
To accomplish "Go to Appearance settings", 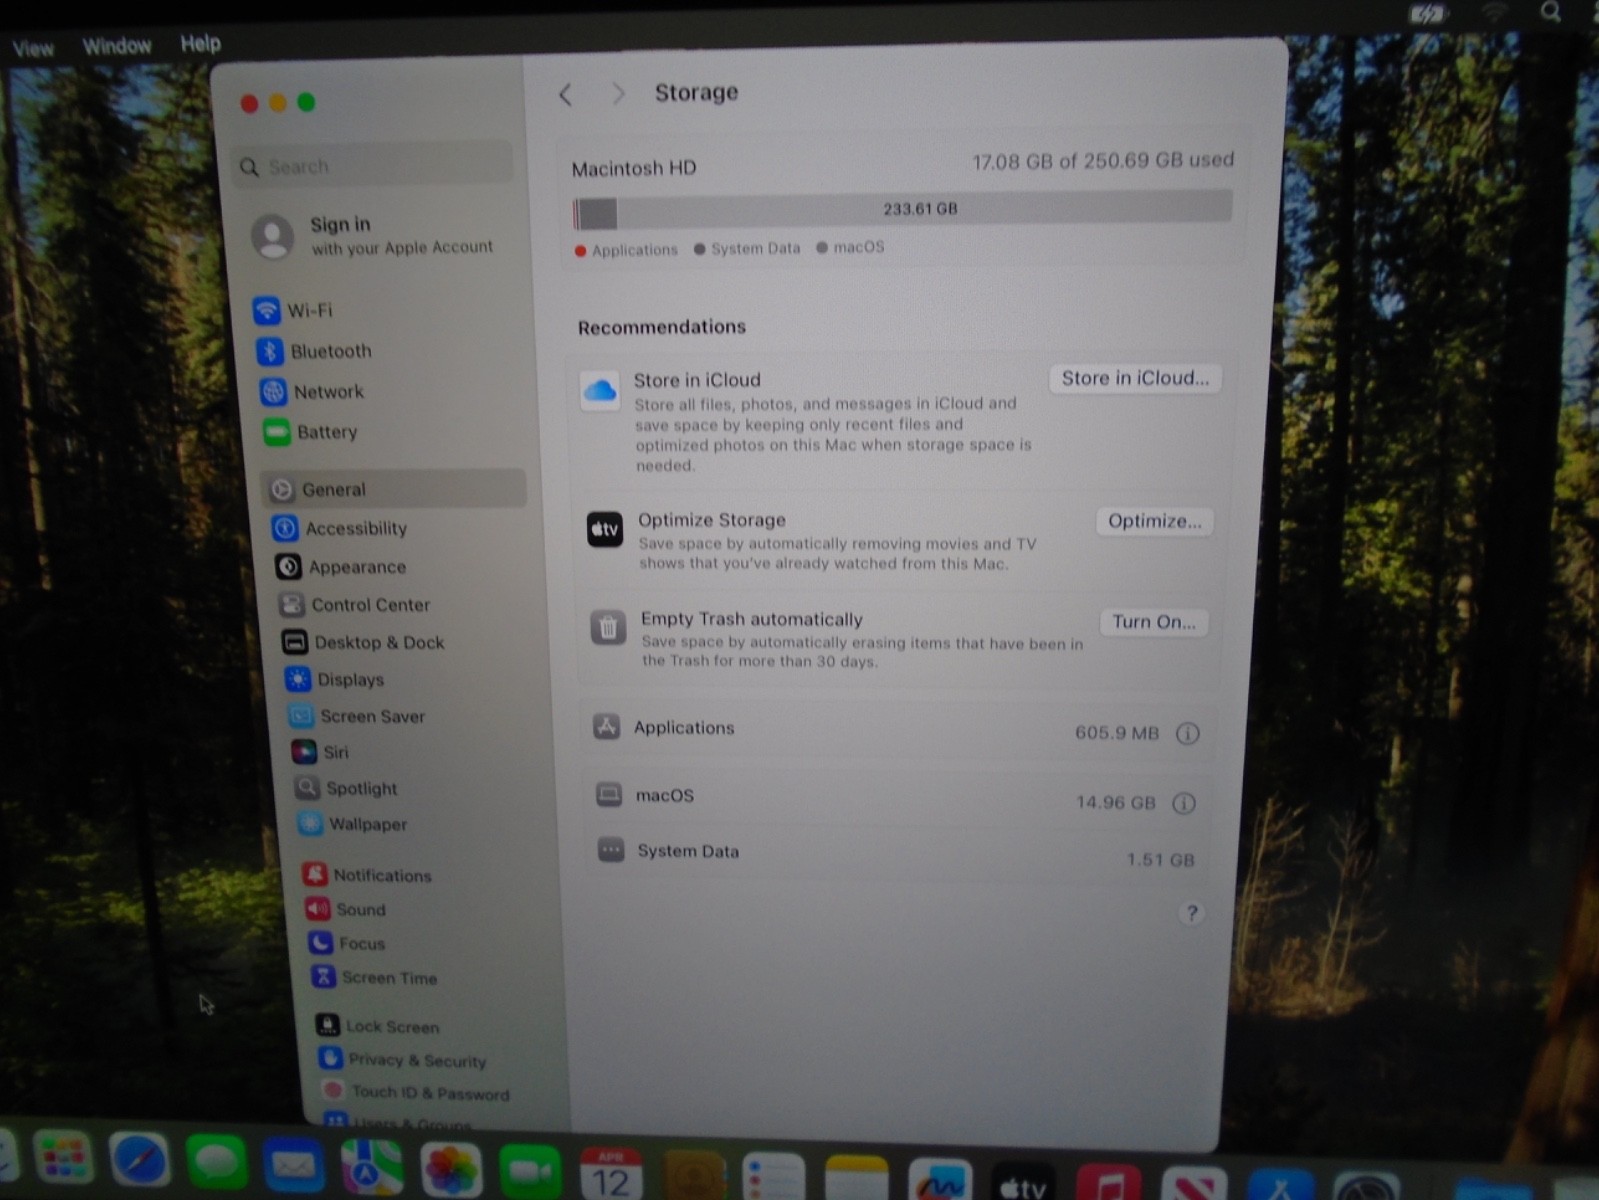I will (x=341, y=567).
